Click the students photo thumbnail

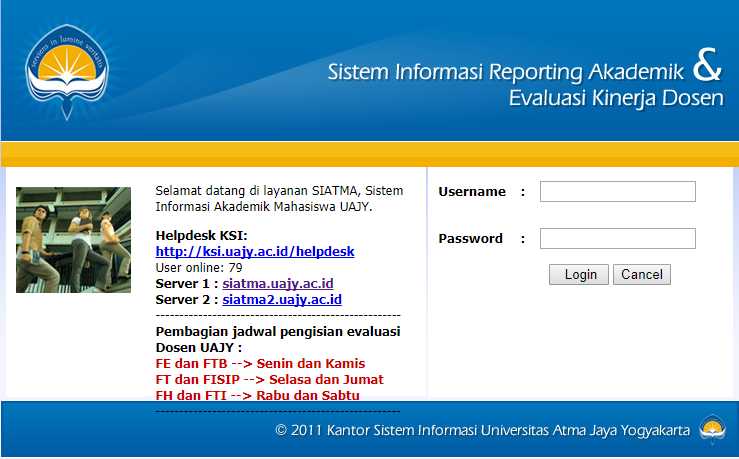73,240
